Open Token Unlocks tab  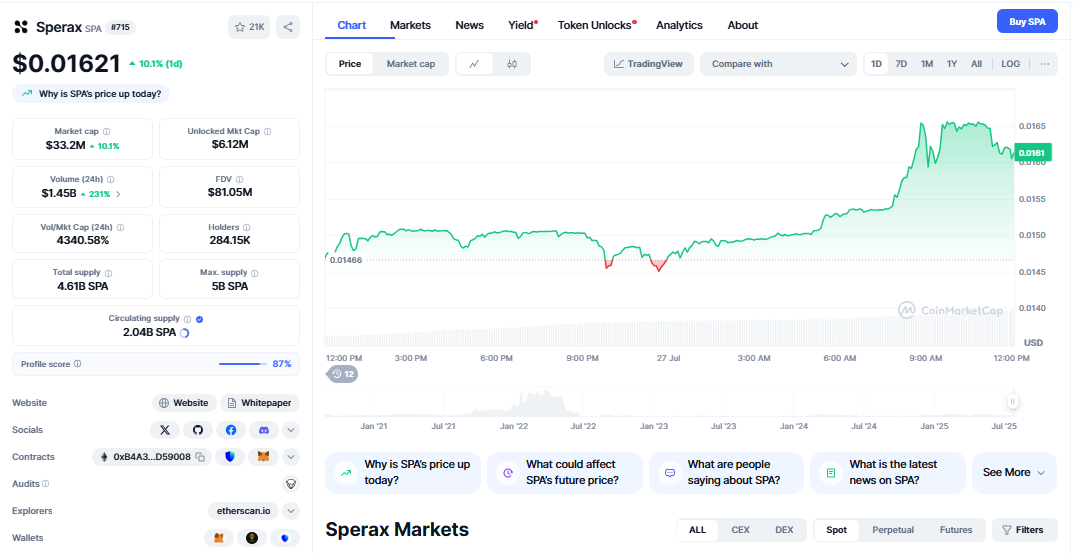(x=595, y=25)
